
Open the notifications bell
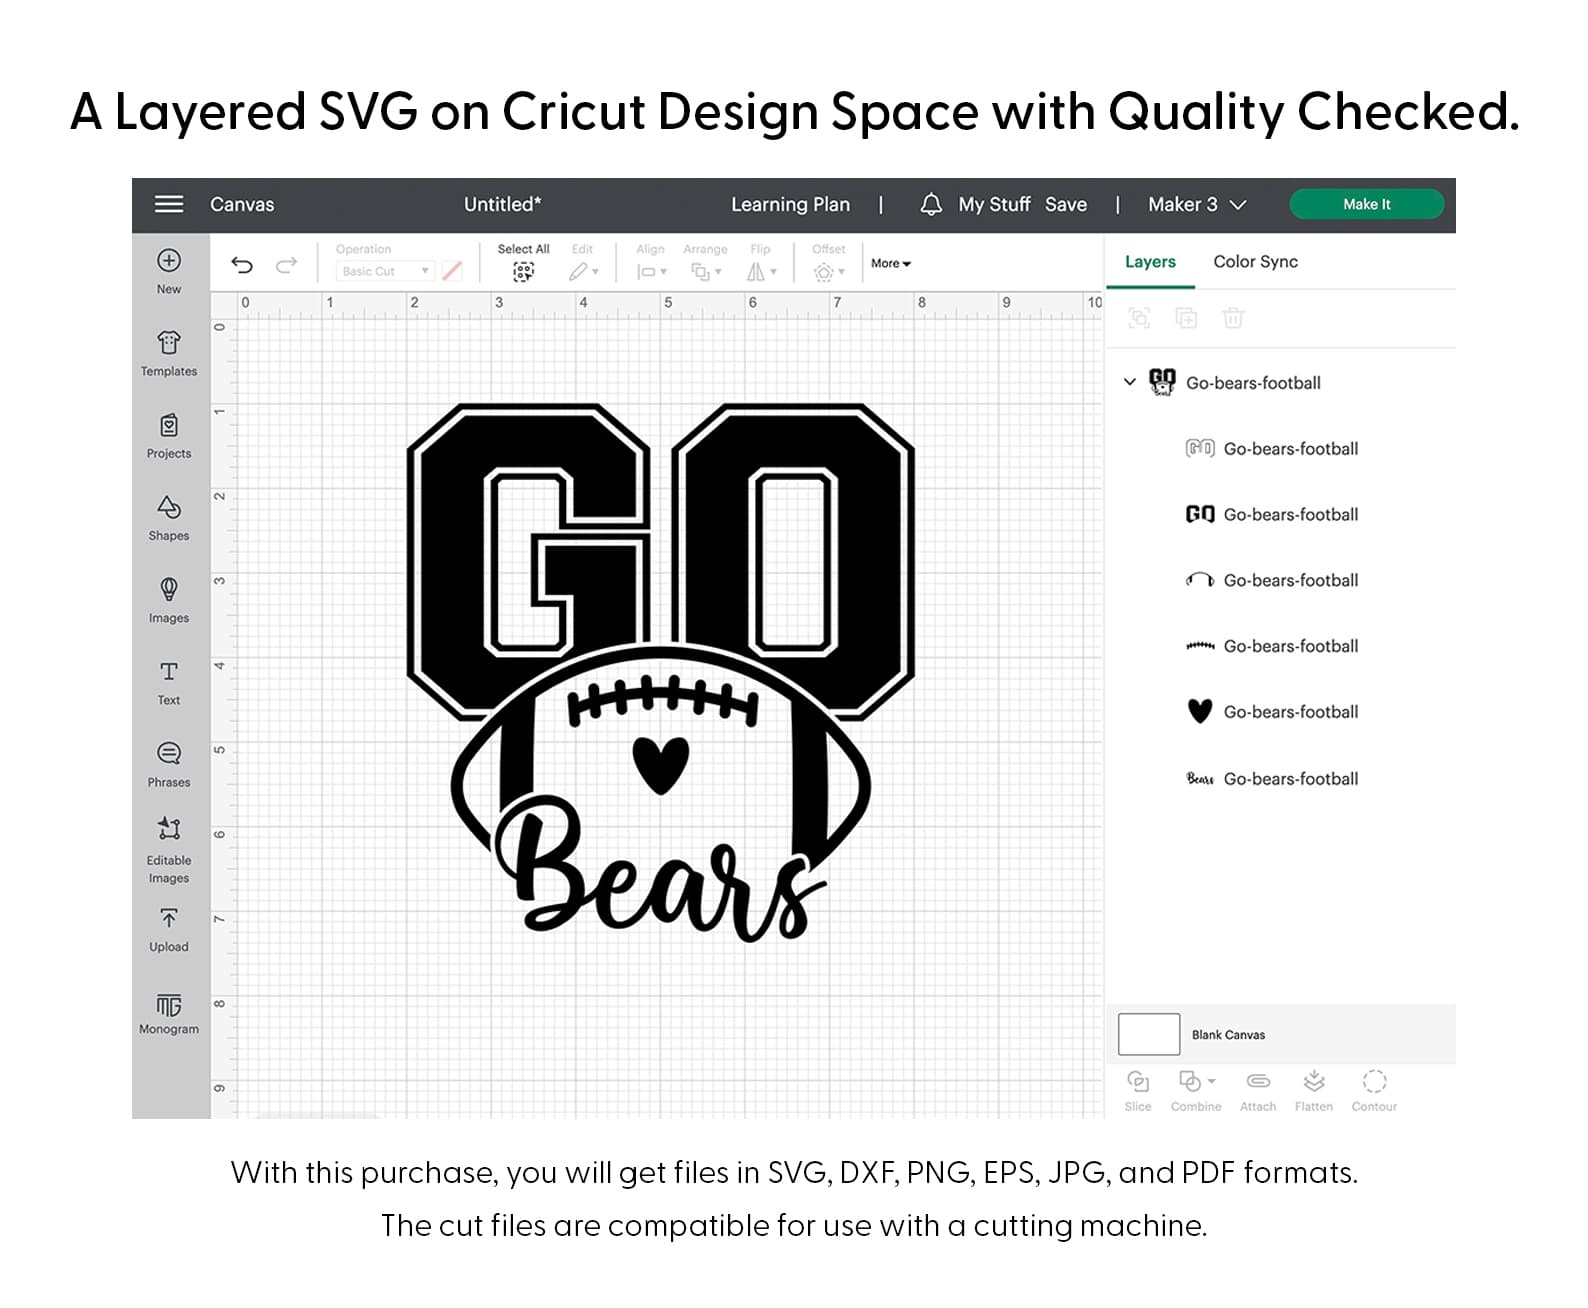click(x=931, y=204)
